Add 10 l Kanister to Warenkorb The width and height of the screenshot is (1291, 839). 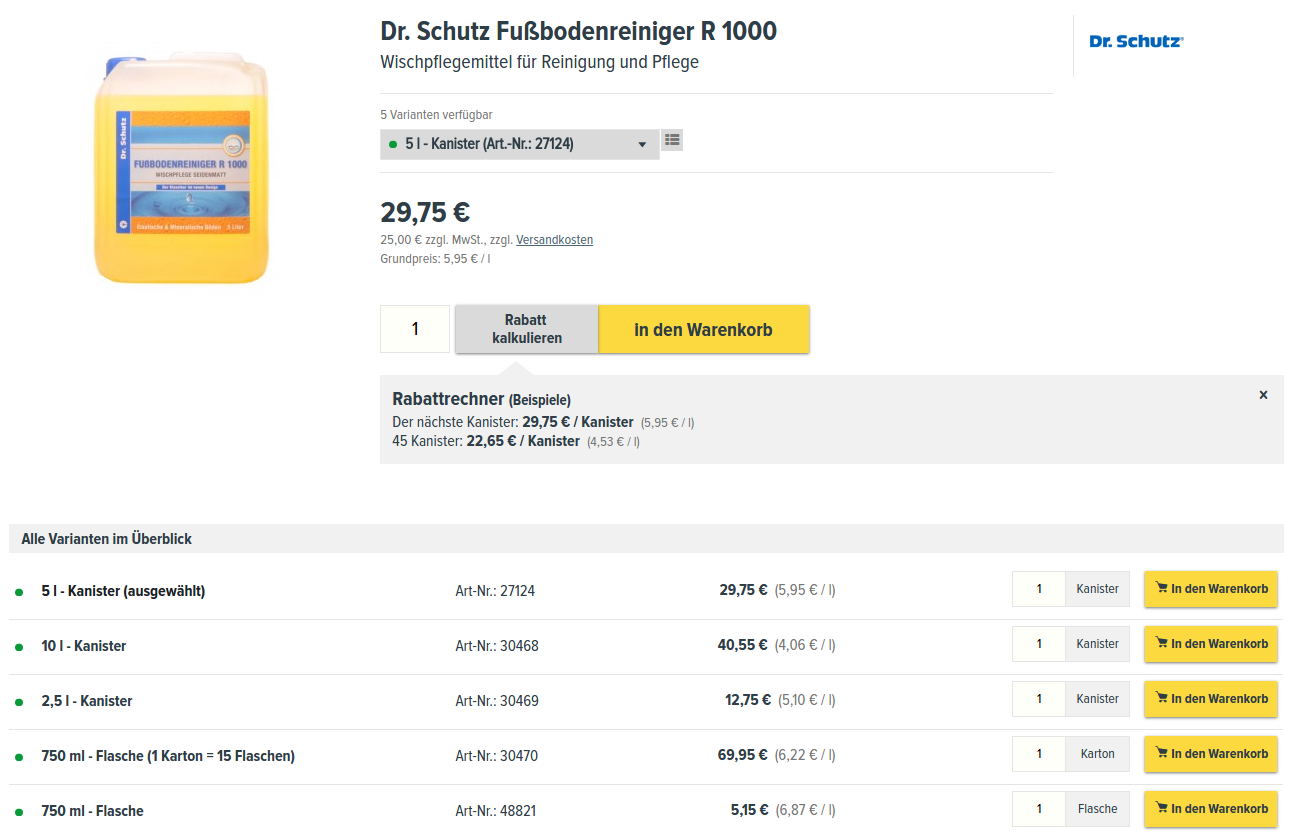click(x=1211, y=644)
